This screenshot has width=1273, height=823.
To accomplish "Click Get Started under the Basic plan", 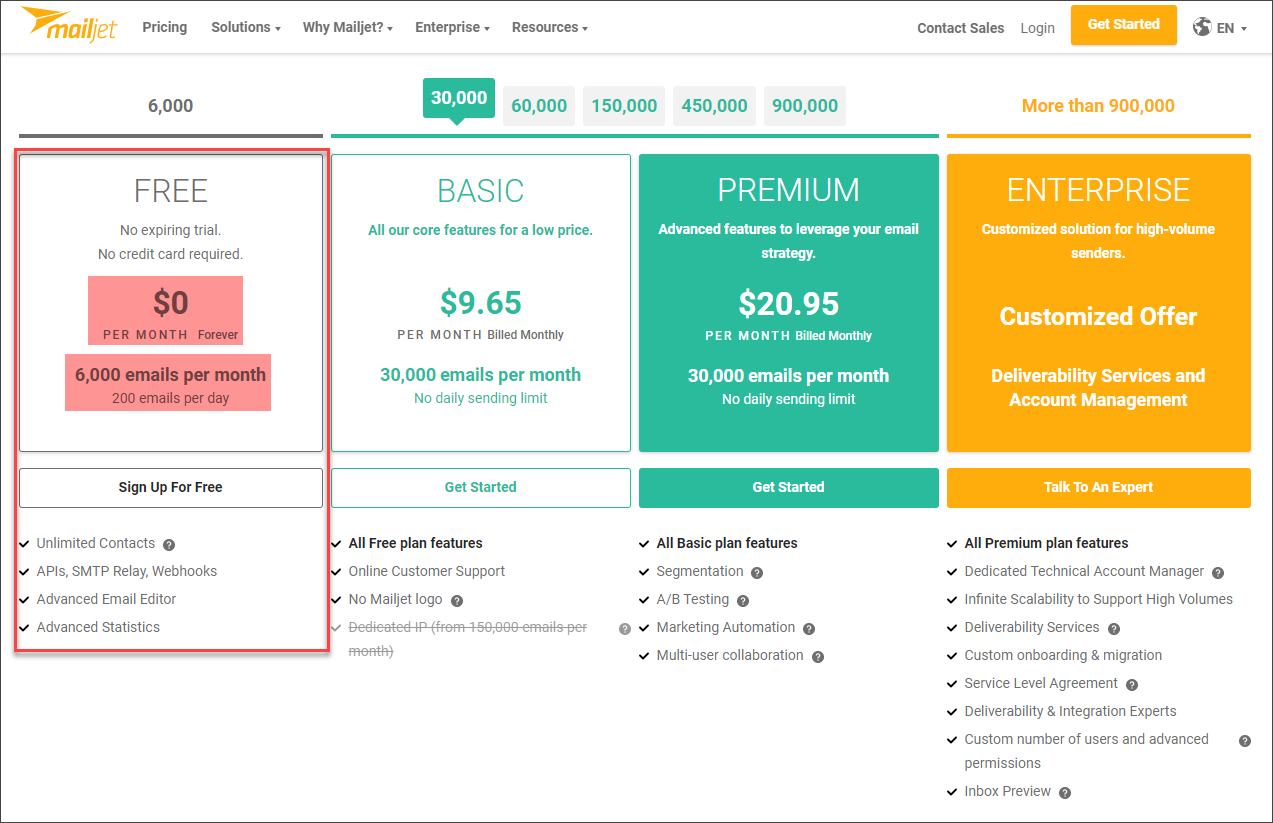I will 481,488.
